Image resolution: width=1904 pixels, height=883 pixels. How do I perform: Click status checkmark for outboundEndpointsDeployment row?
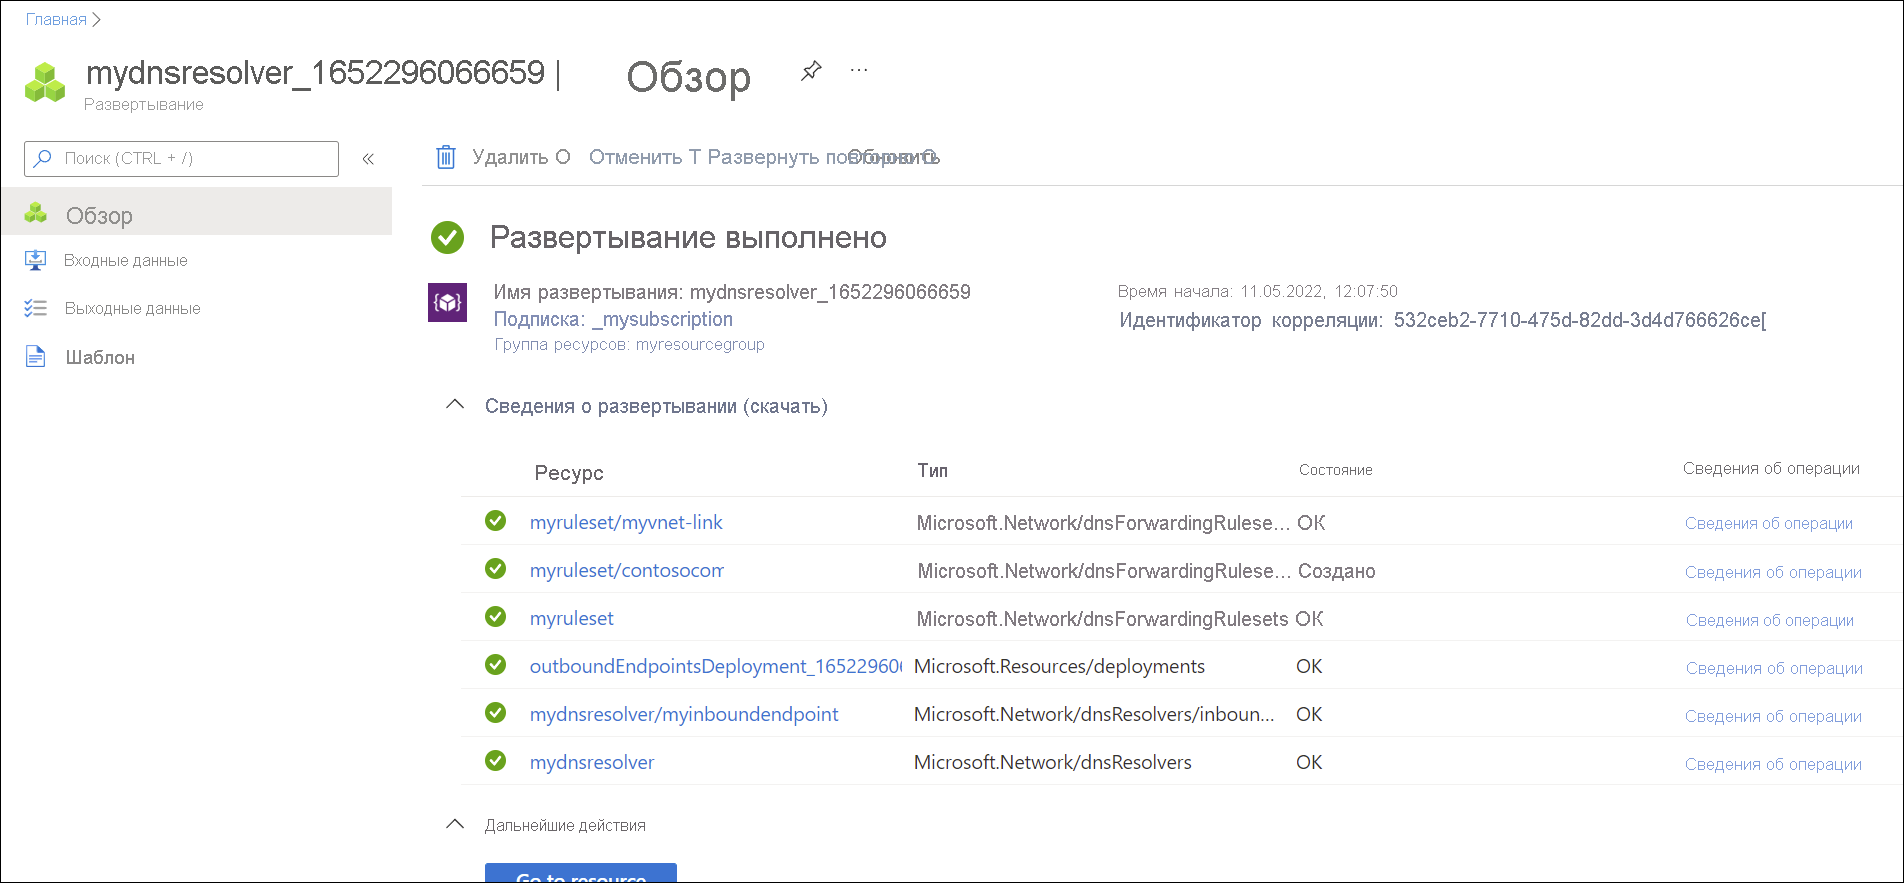coord(495,665)
